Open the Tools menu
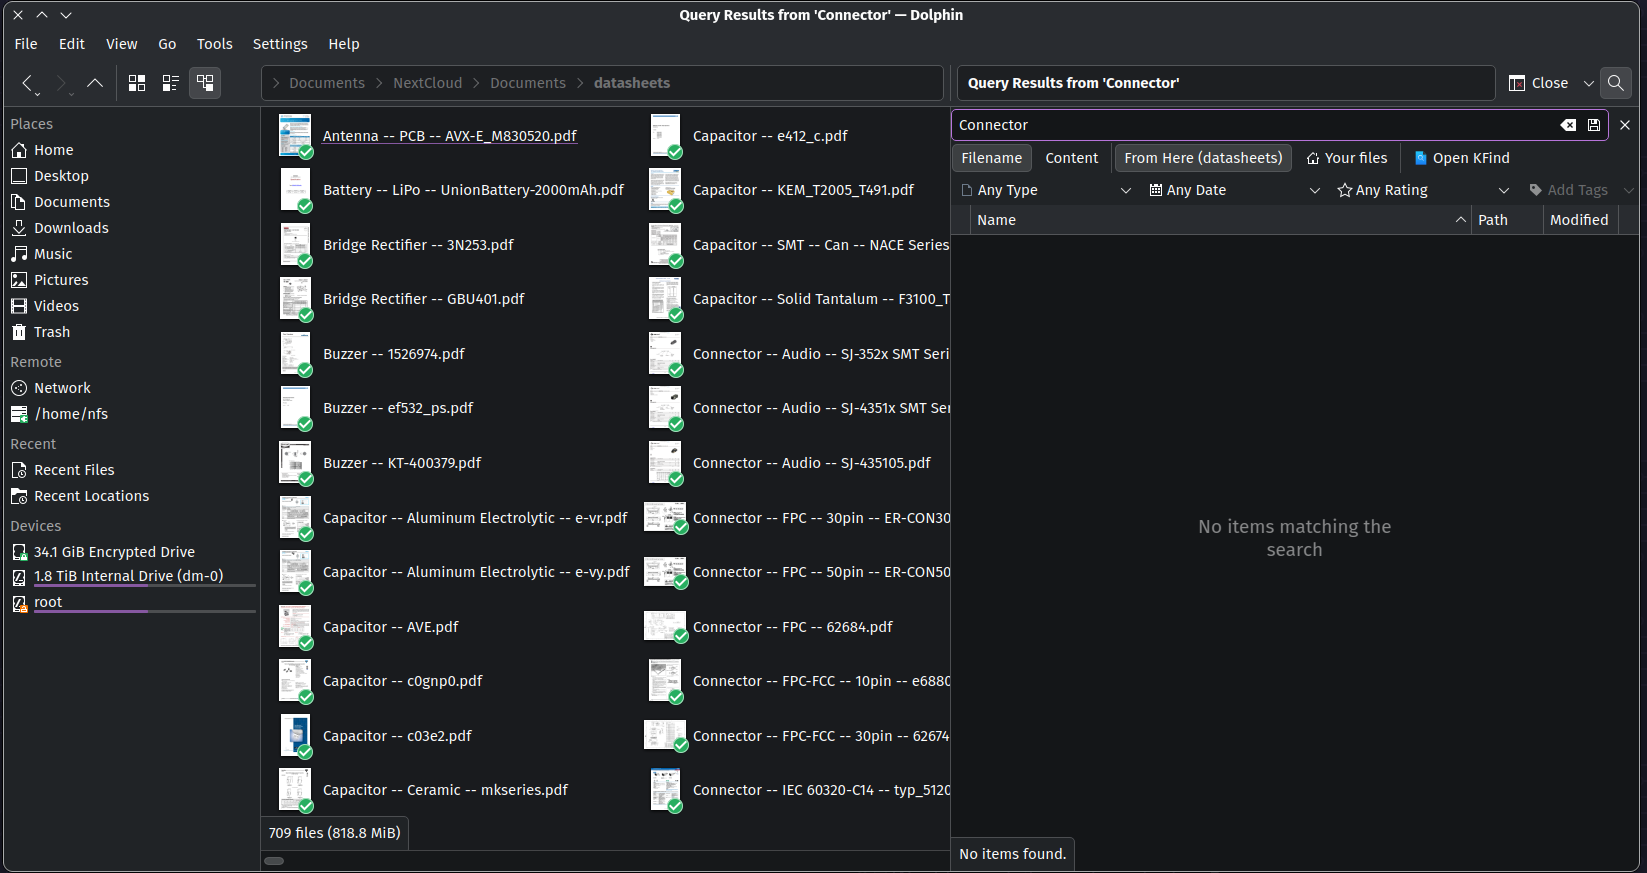 214,44
